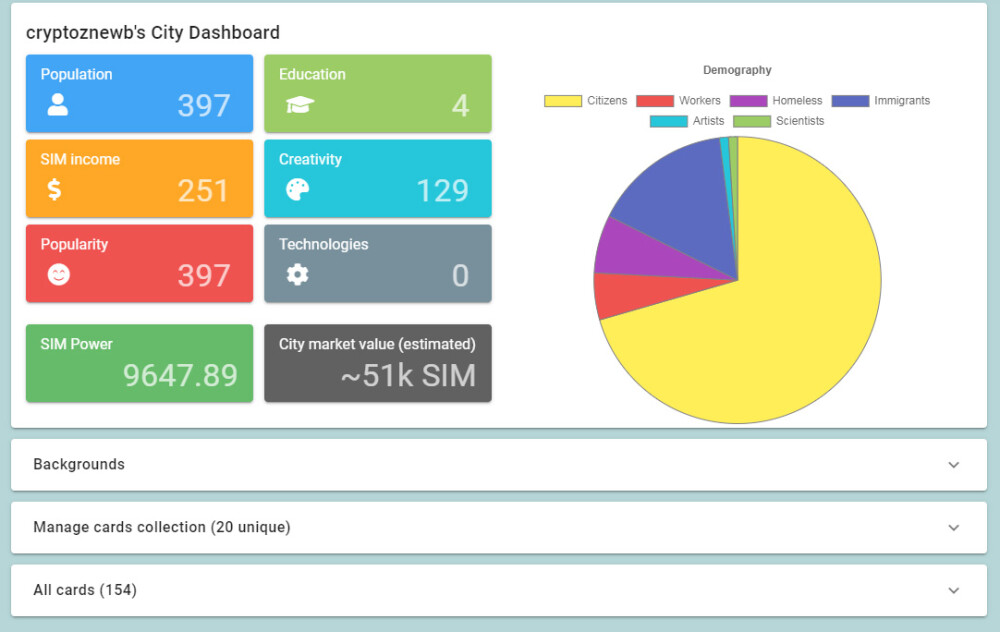
Task: Toggle Workers legend entry off
Action: [678, 101]
